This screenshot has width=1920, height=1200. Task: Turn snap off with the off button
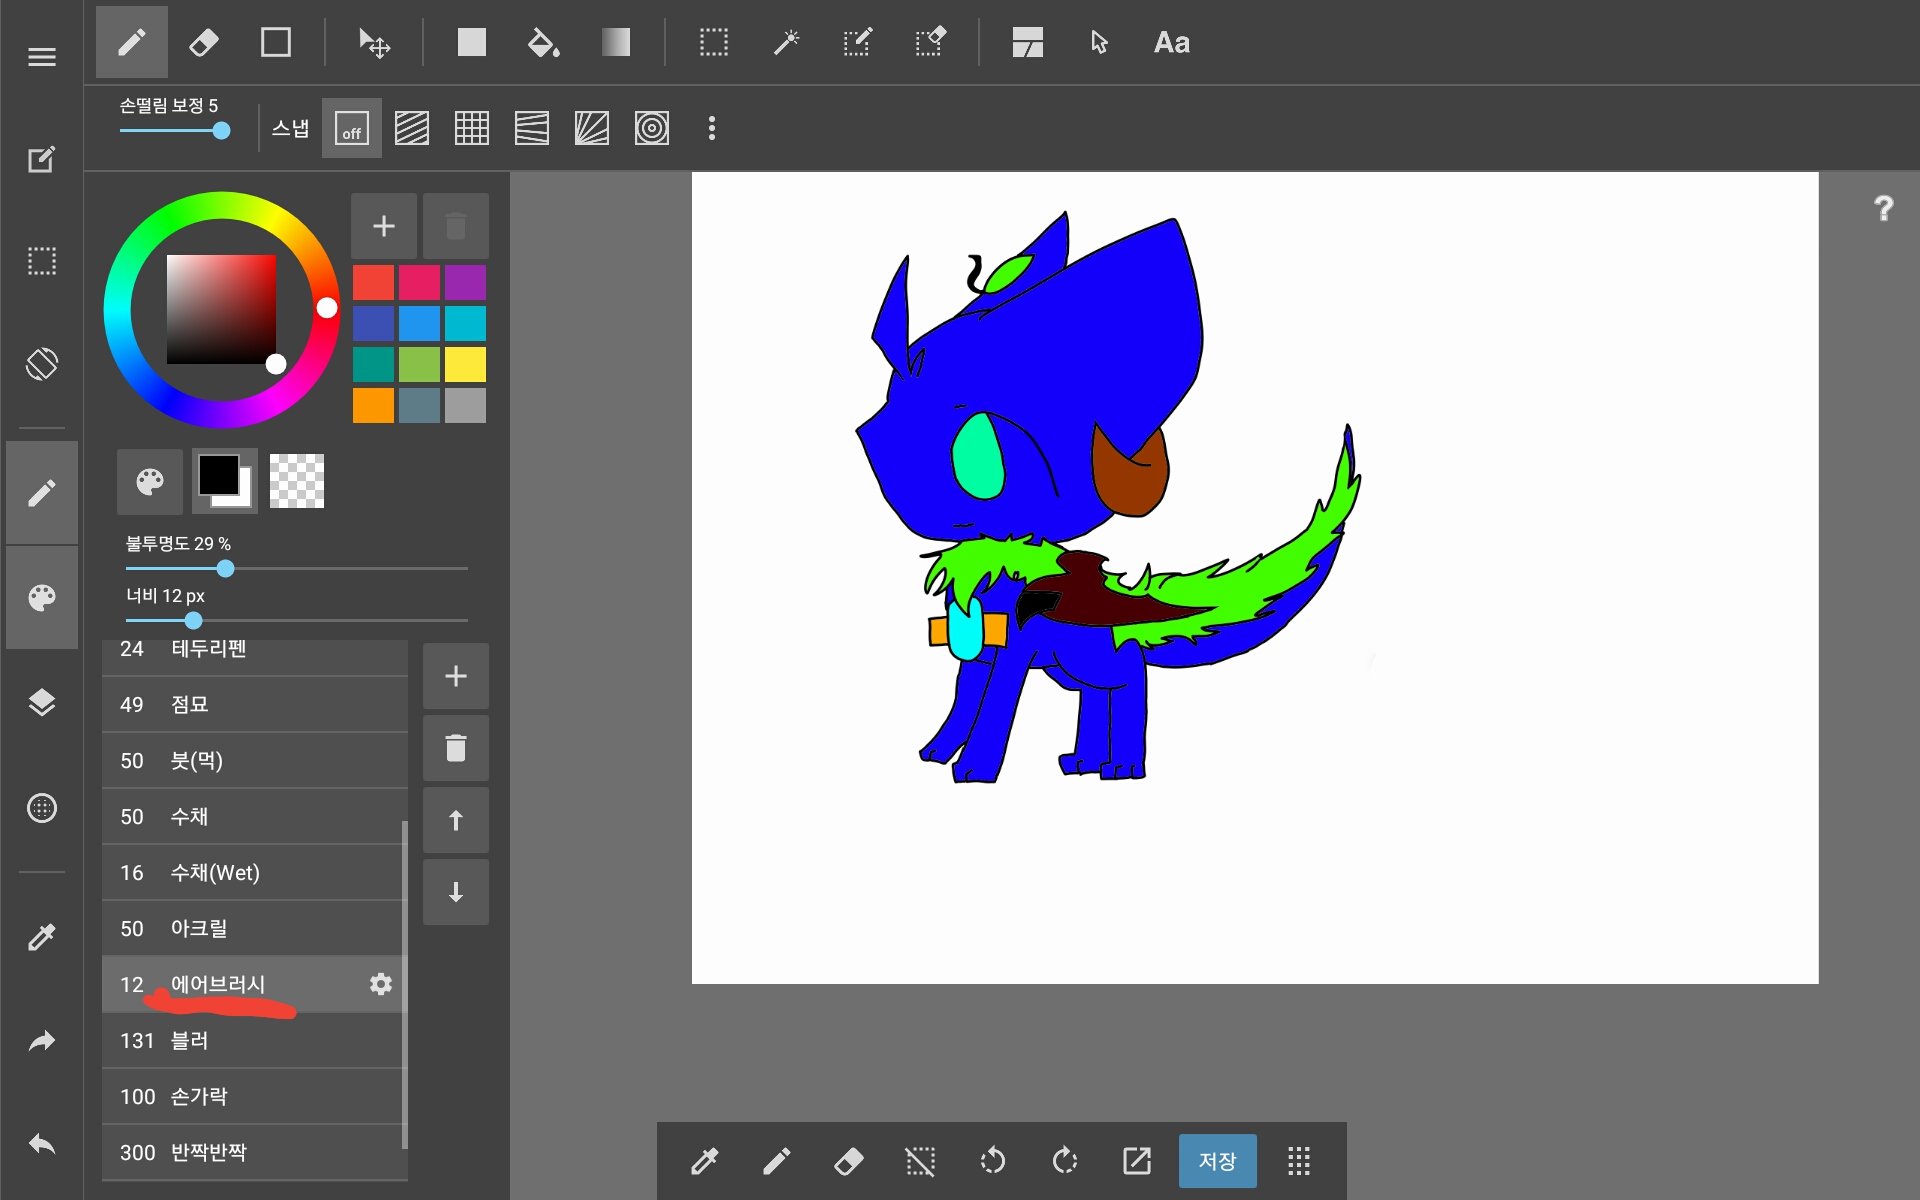click(351, 128)
